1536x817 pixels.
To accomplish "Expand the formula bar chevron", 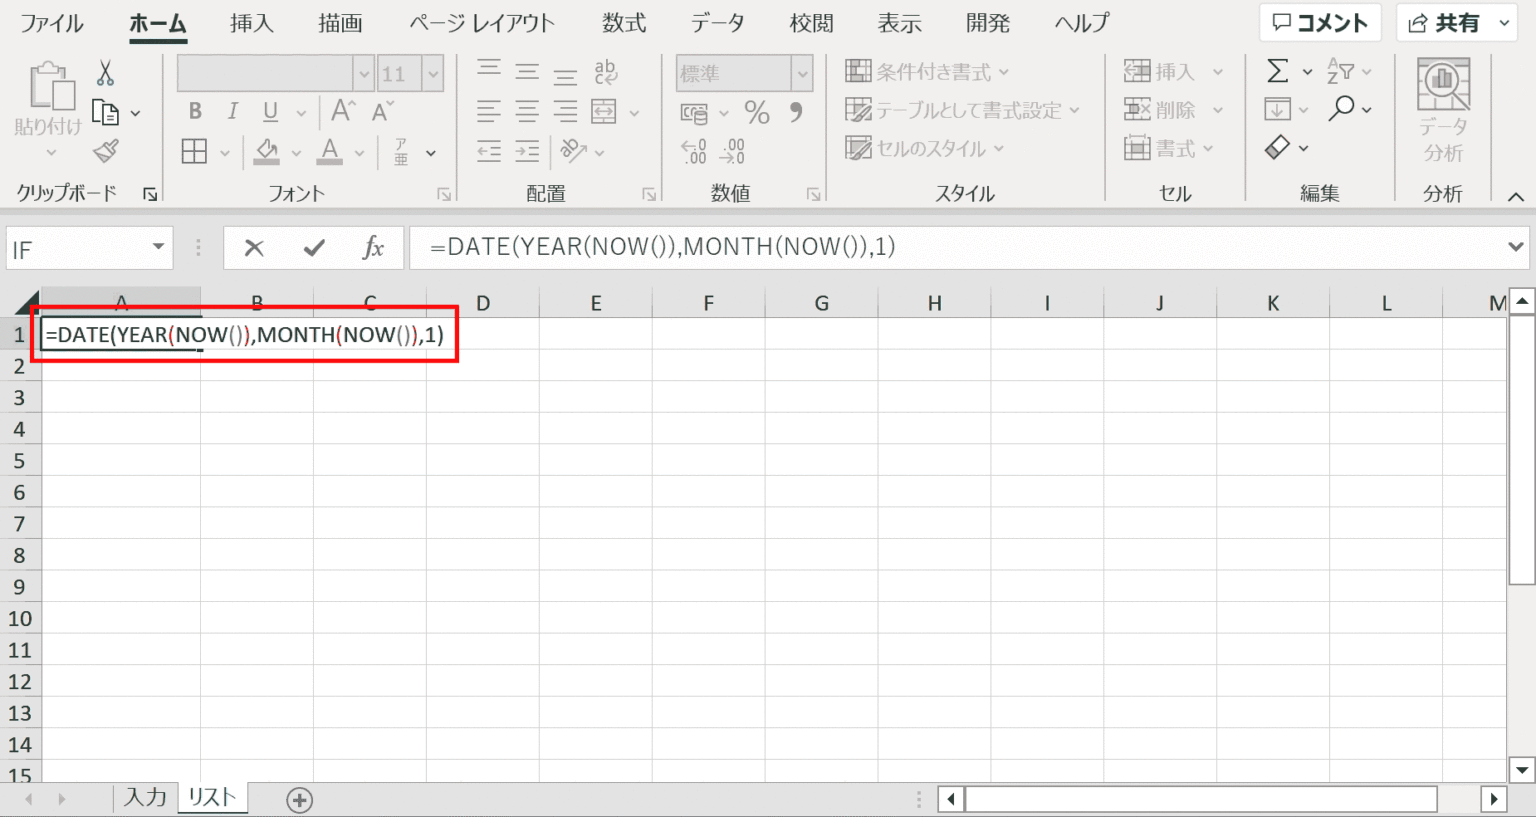I will click(x=1515, y=246).
